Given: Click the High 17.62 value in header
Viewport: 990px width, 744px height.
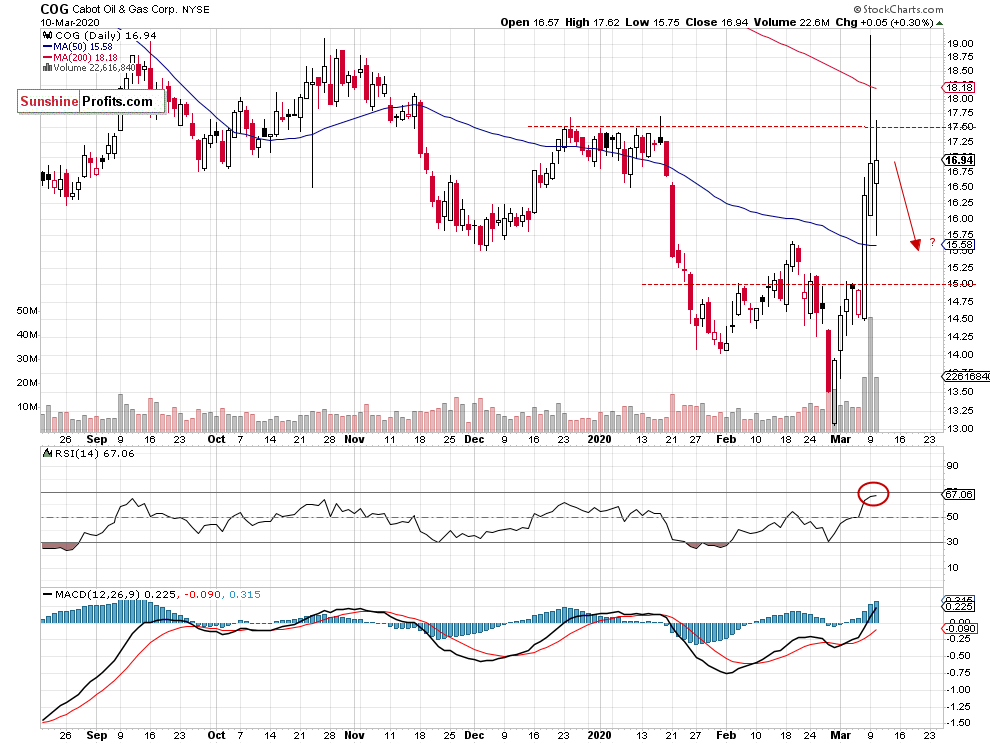Looking at the screenshot, I should click(592, 22).
